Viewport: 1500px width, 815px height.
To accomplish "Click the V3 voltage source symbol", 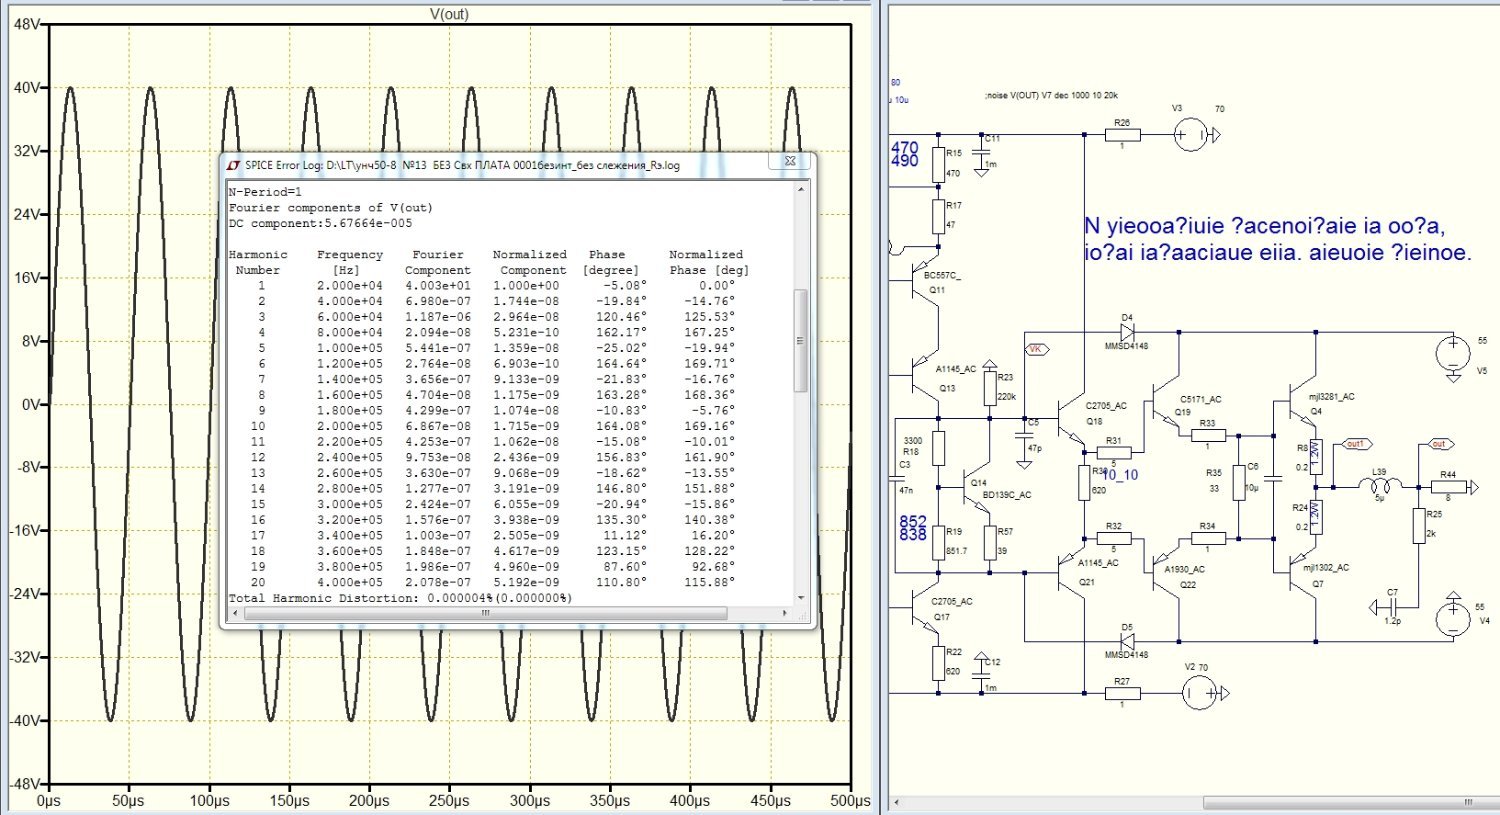I will click(x=1190, y=134).
